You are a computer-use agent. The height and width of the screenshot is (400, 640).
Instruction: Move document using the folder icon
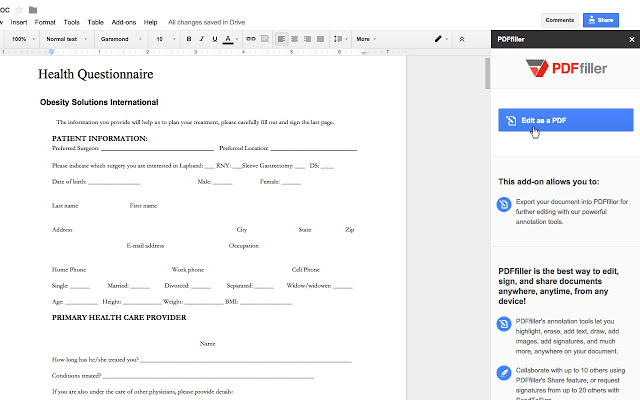pyautogui.click(x=33, y=10)
